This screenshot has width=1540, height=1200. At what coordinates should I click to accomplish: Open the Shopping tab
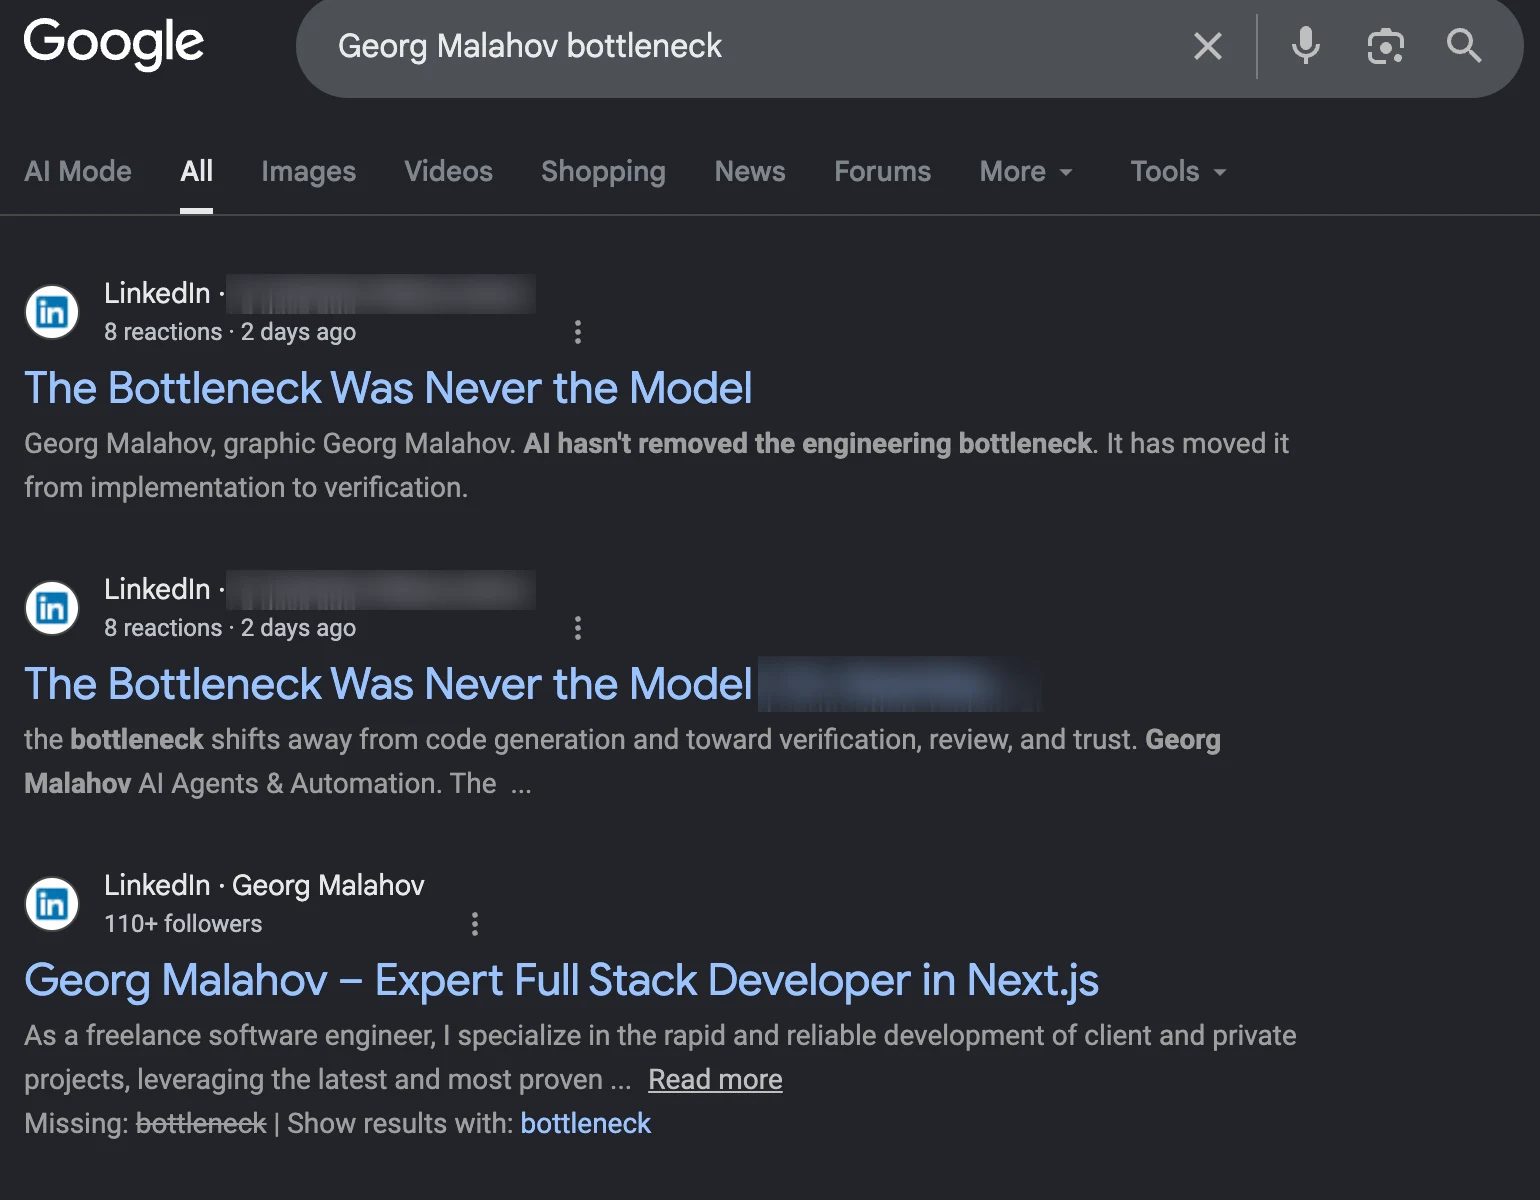(x=603, y=171)
